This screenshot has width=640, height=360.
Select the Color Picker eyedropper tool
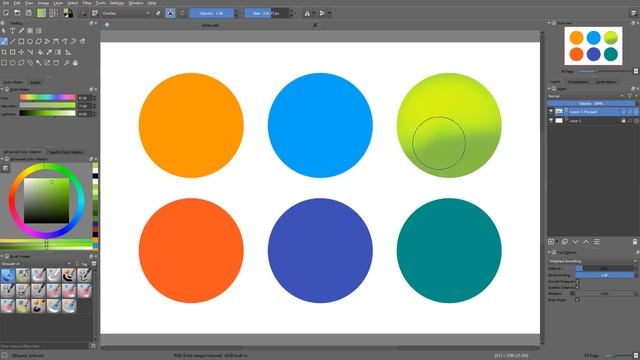click(x=49, y=52)
